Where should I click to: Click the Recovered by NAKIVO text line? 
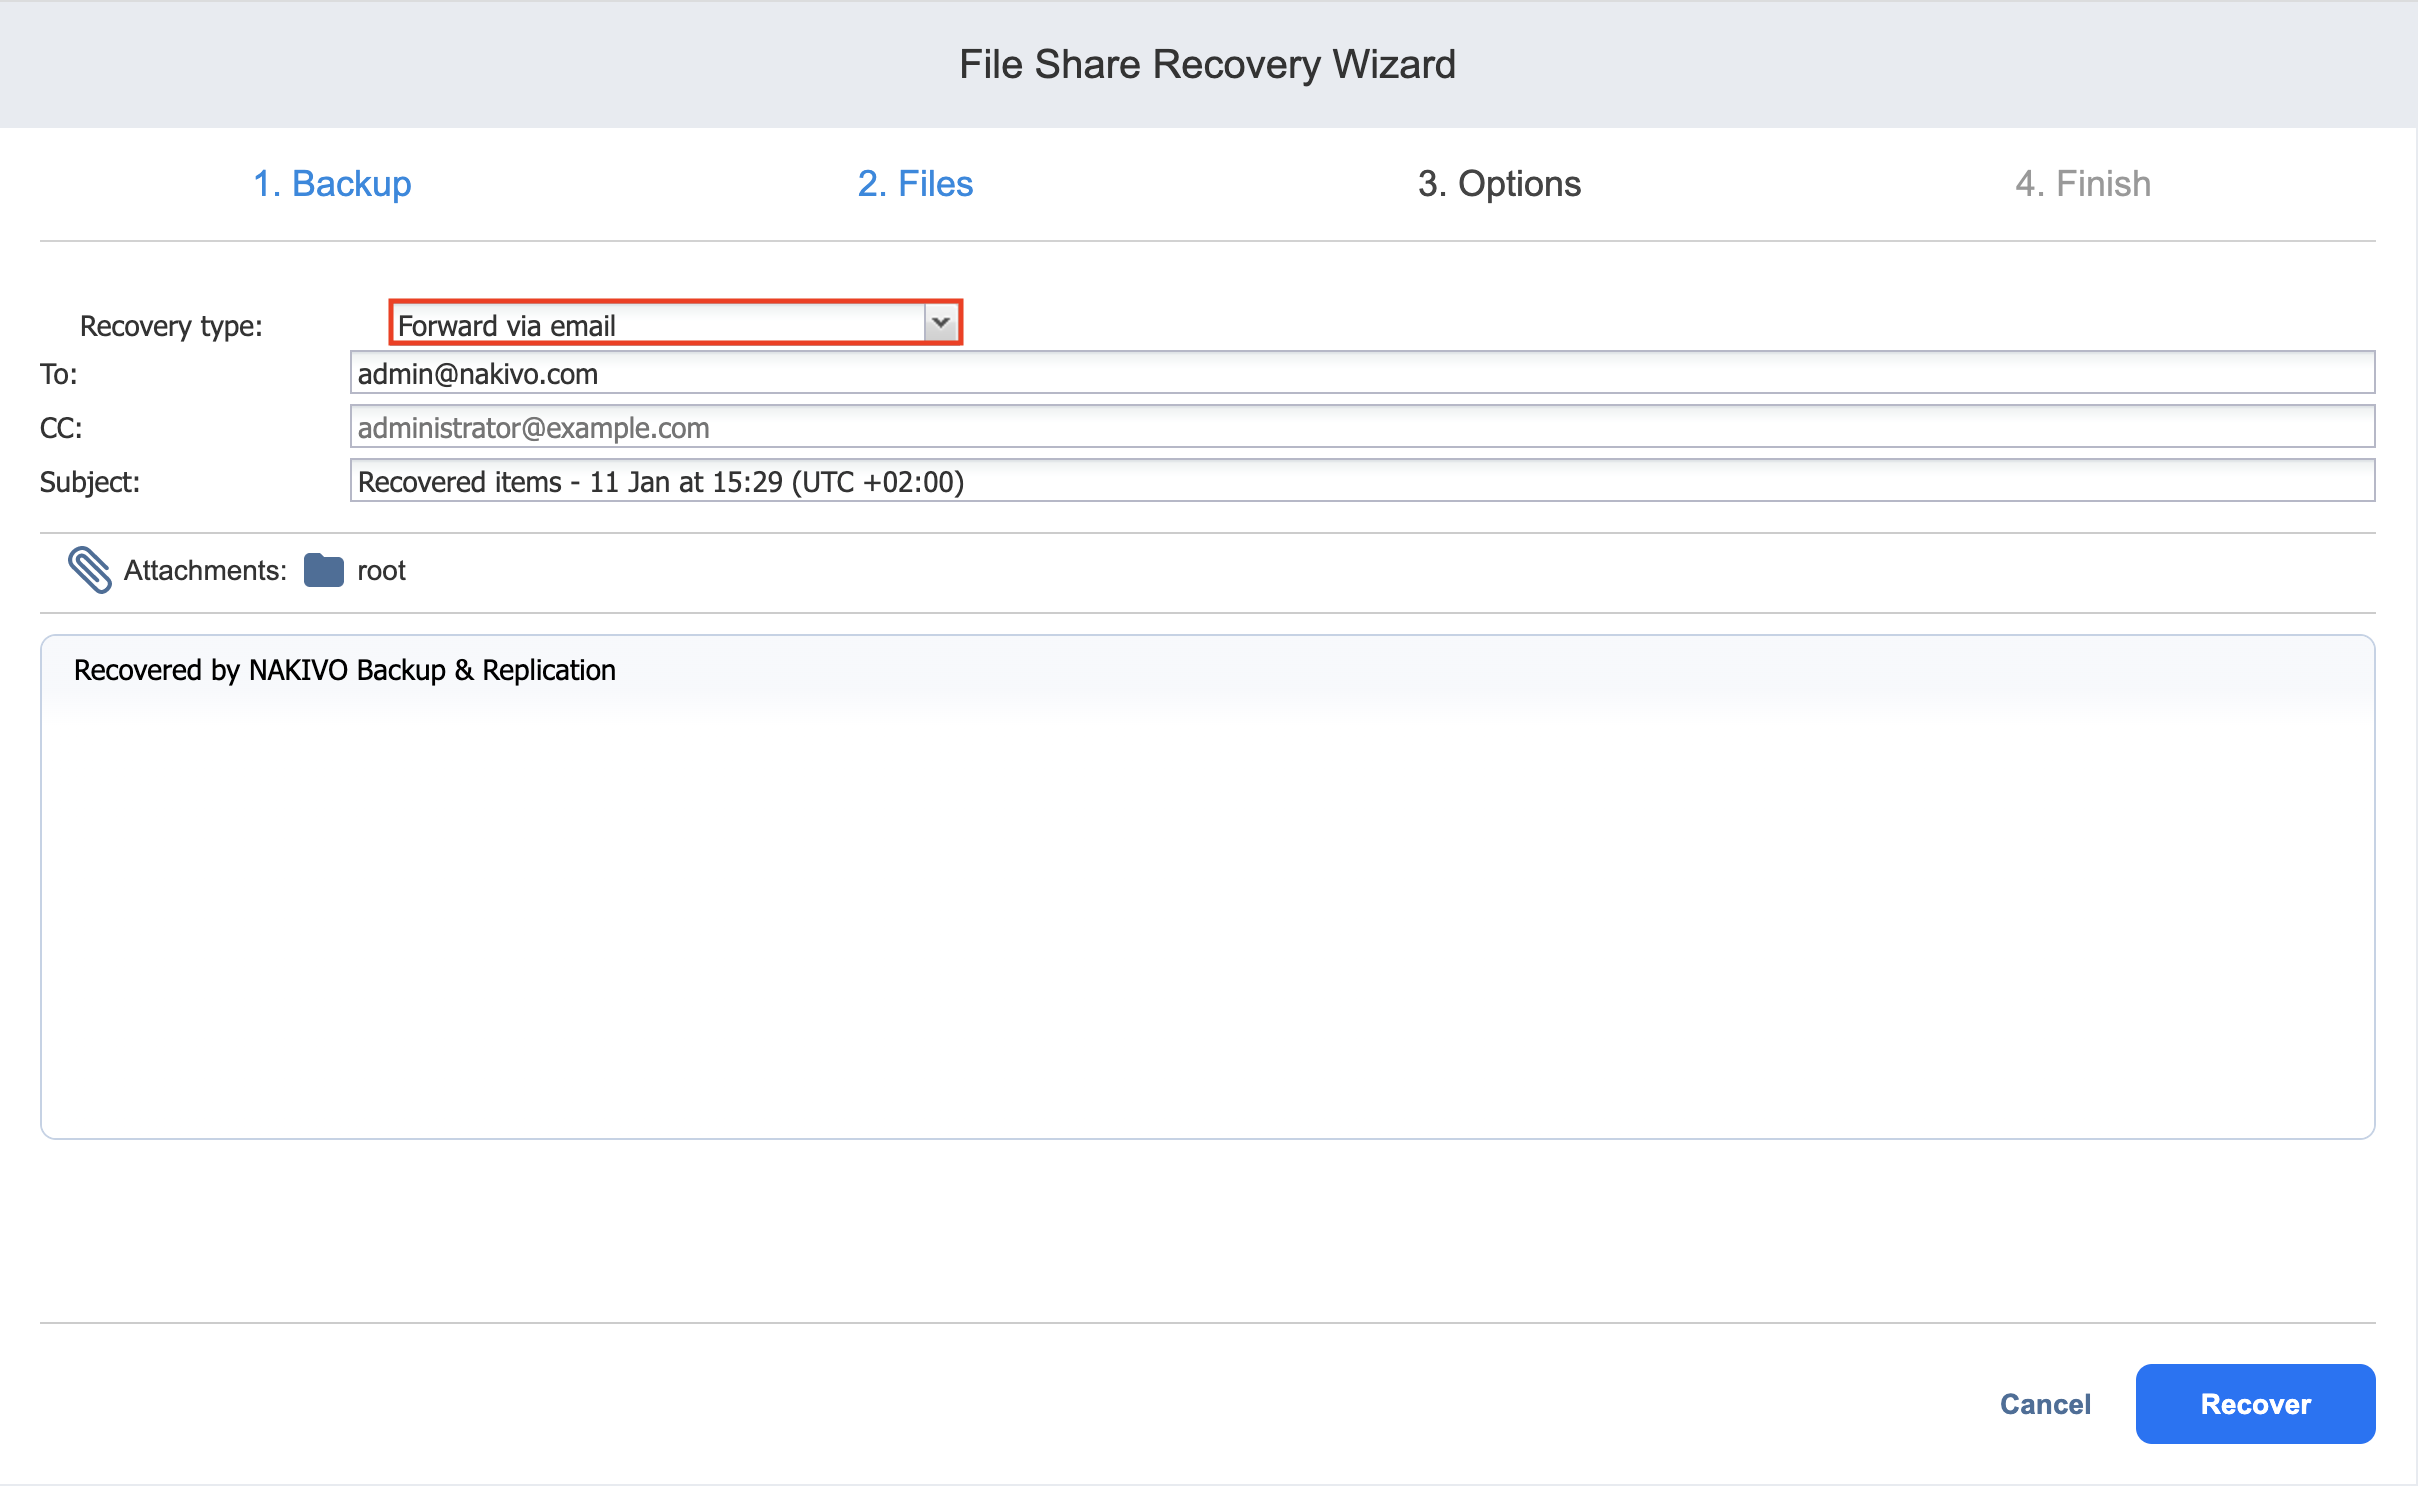(345, 670)
